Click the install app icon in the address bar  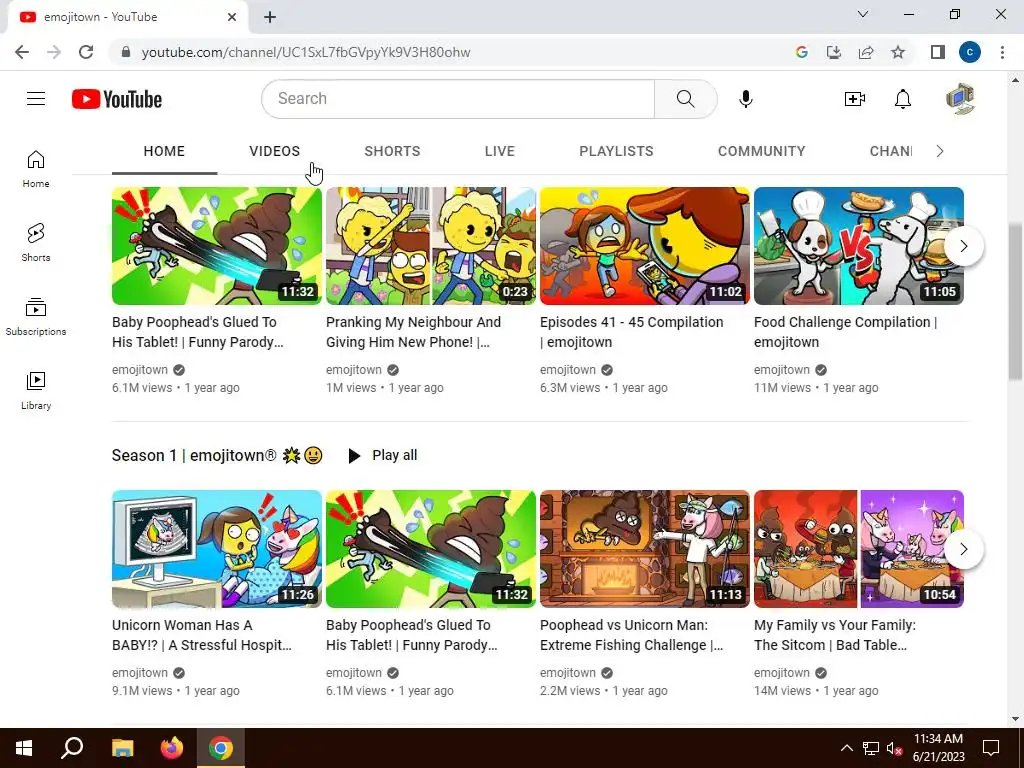pos(834,52)
